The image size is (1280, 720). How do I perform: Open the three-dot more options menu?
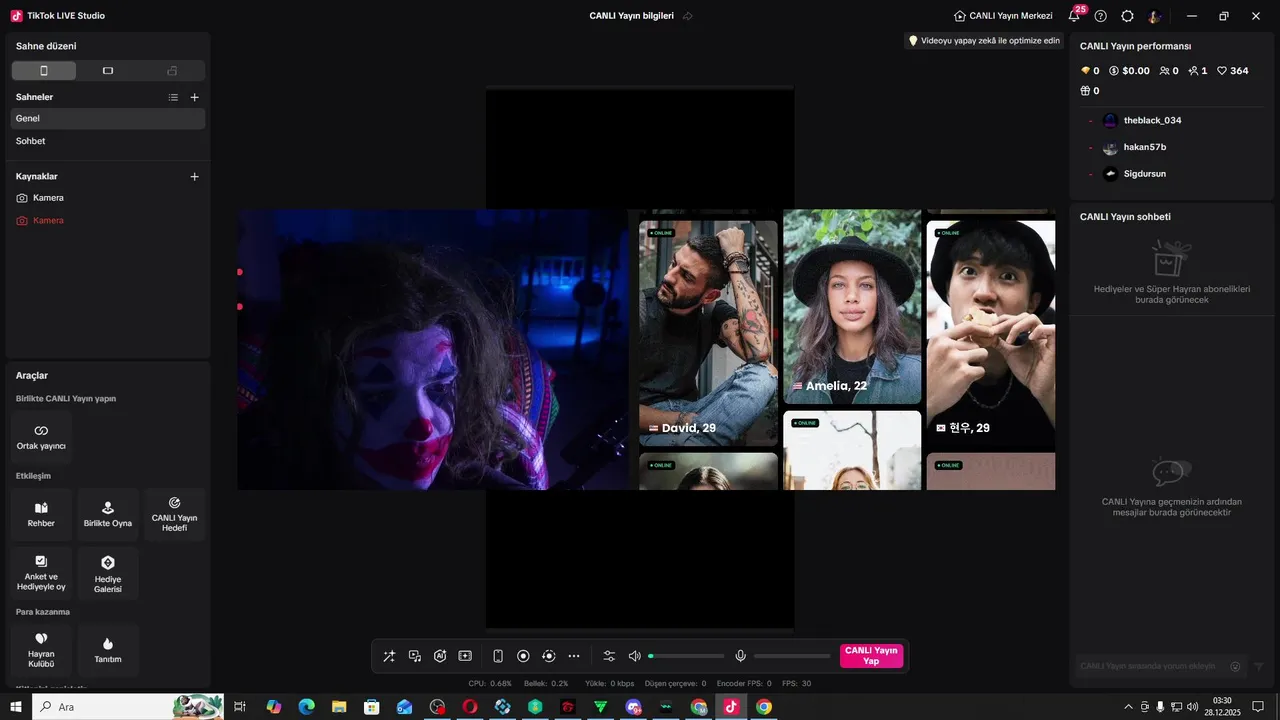[x=574, y=656]
